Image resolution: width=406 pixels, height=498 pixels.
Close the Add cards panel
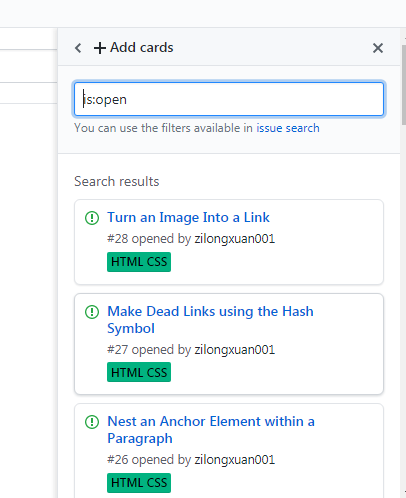[x=378, y=48]
